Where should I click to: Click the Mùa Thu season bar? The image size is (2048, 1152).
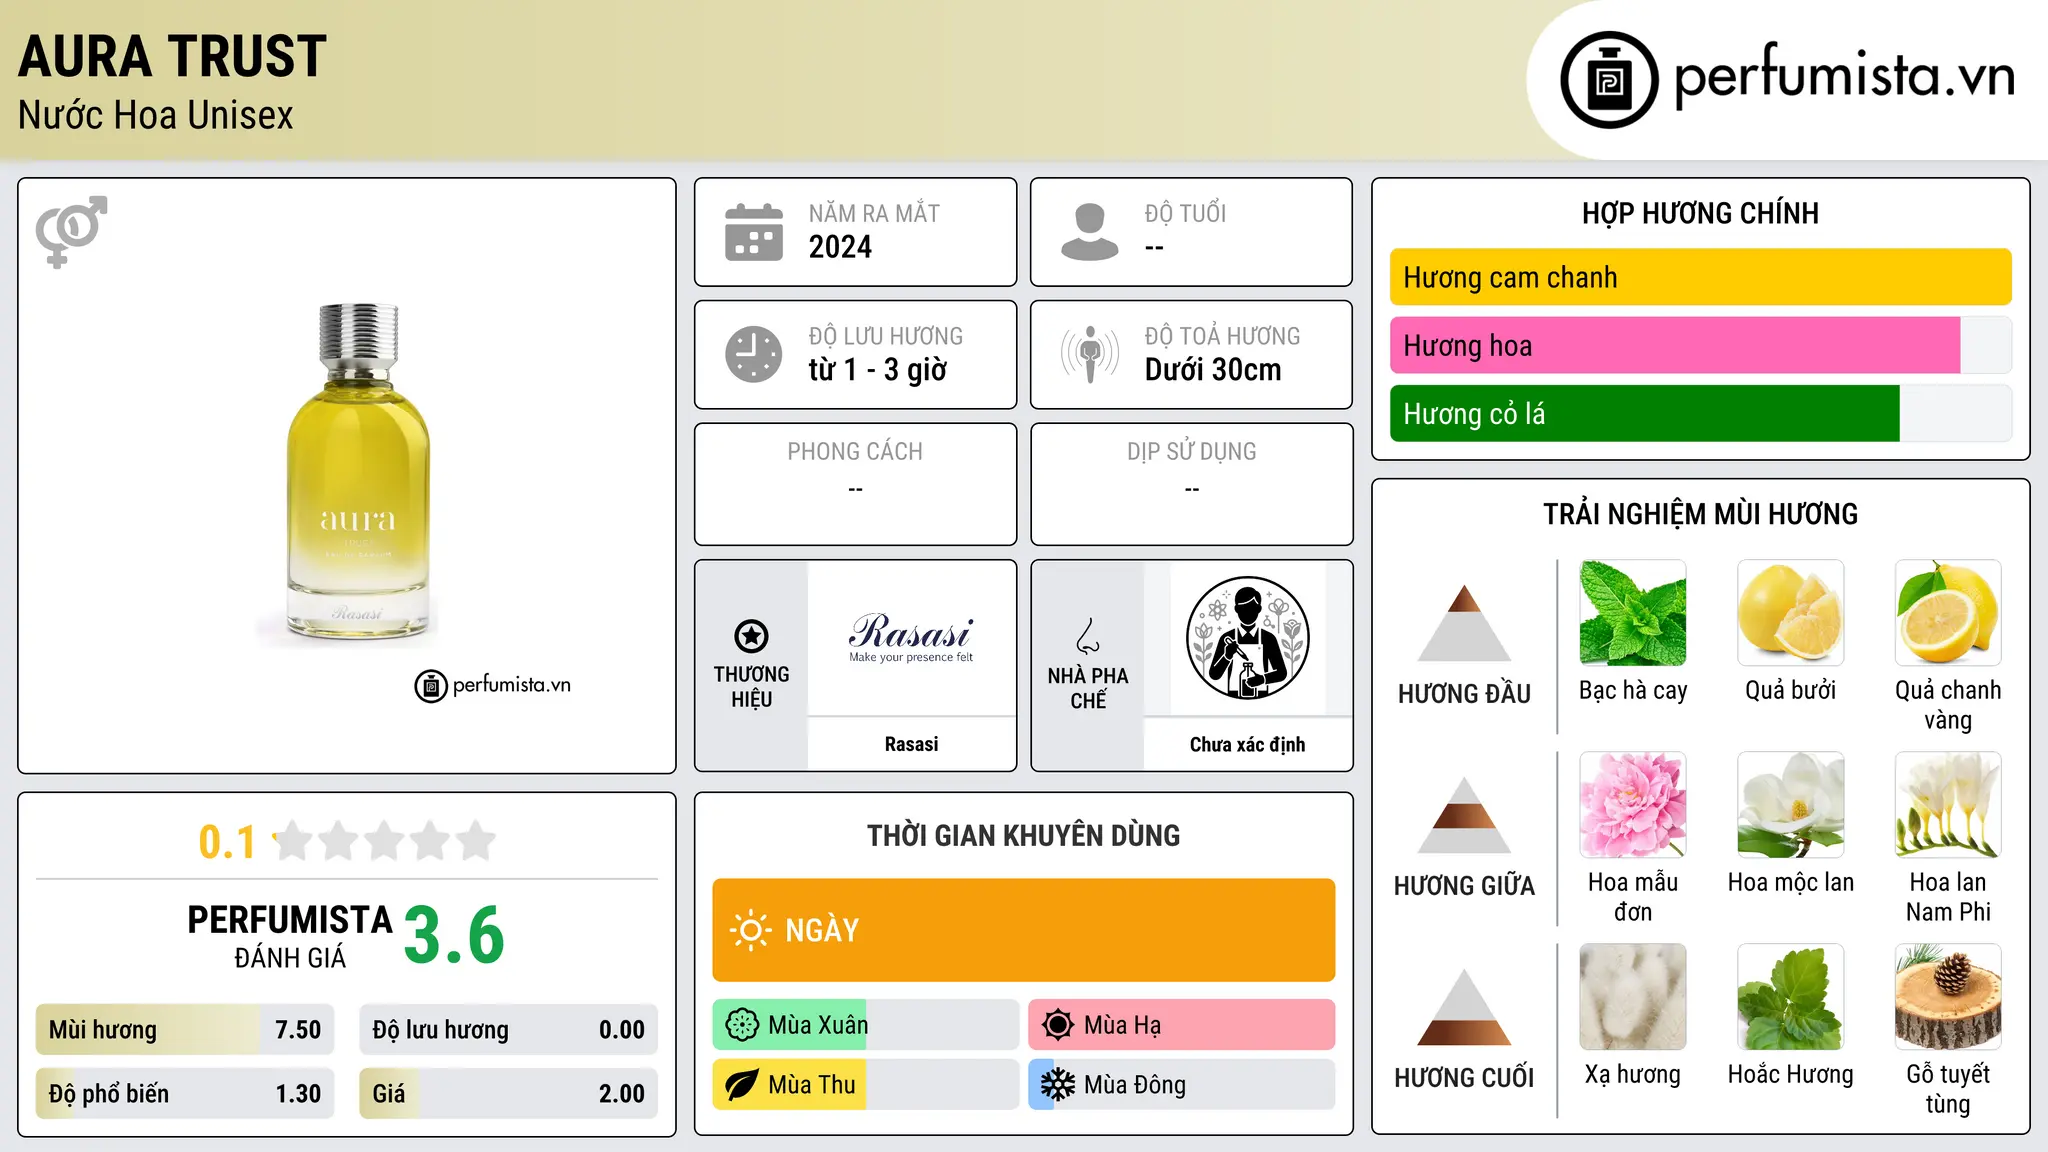(x=866, y=1085)
